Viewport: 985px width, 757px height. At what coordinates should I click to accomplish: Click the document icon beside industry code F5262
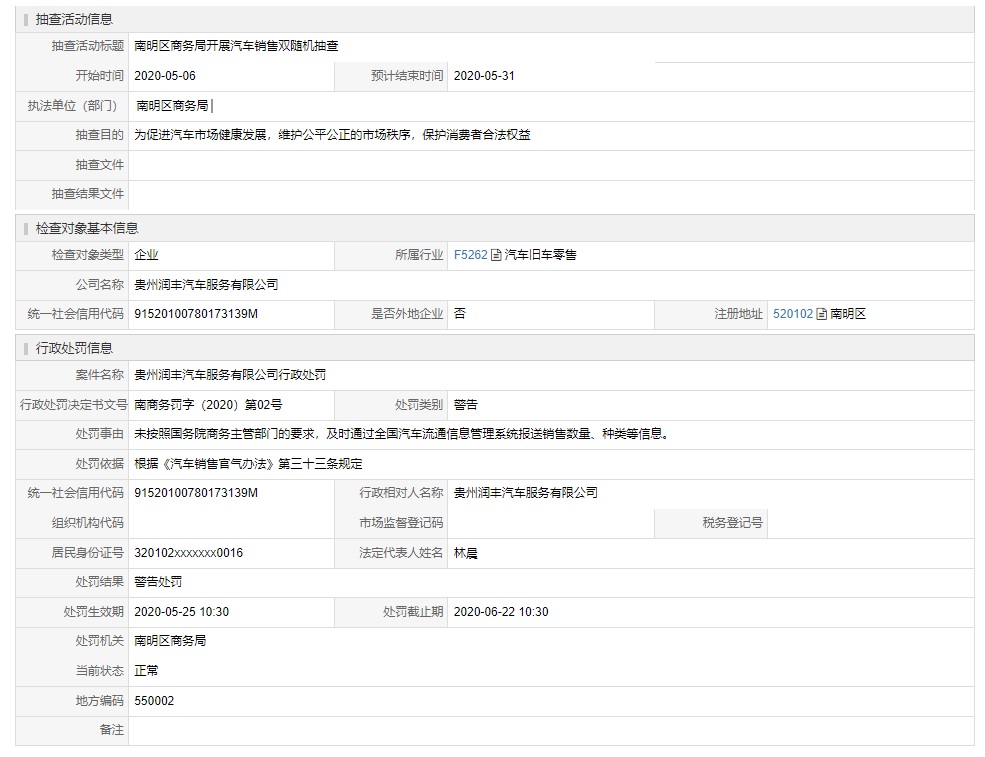point(496,256)
